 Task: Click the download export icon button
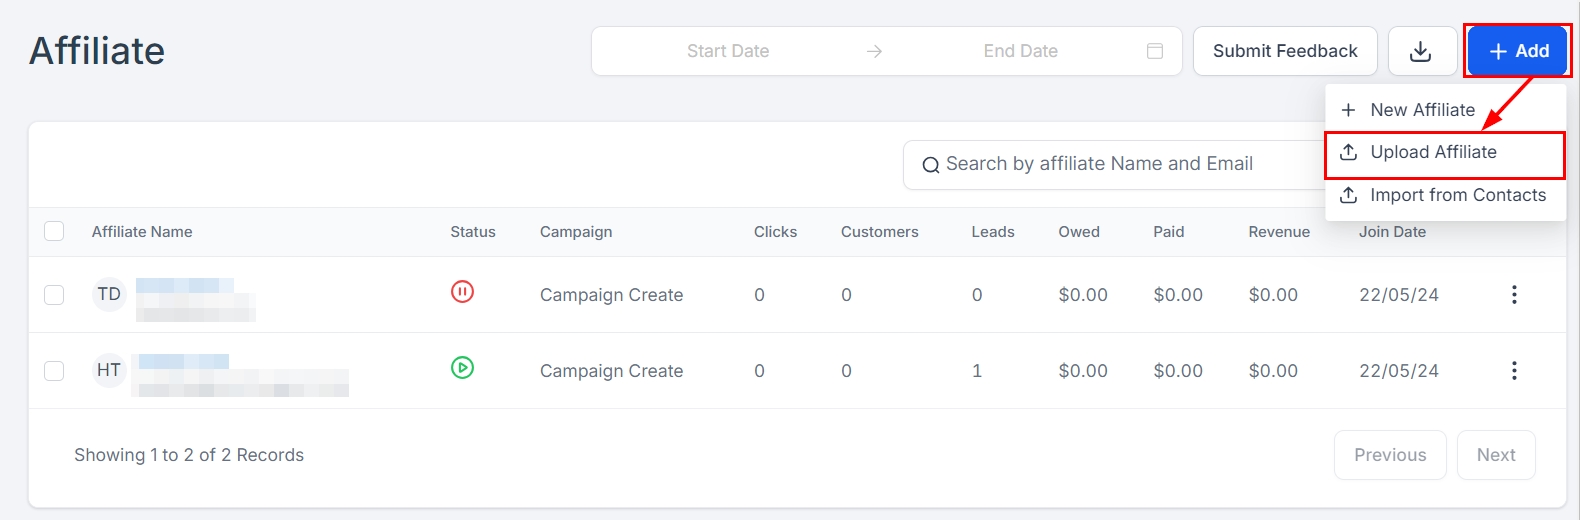point(1421,51)
